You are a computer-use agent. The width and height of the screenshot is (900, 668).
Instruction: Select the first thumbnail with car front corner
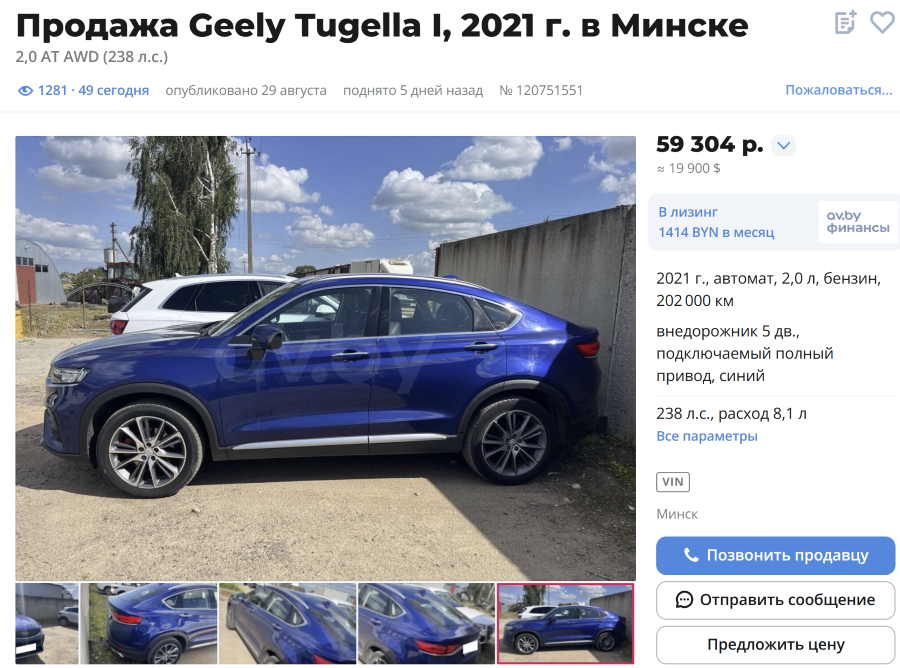(46, 624)
